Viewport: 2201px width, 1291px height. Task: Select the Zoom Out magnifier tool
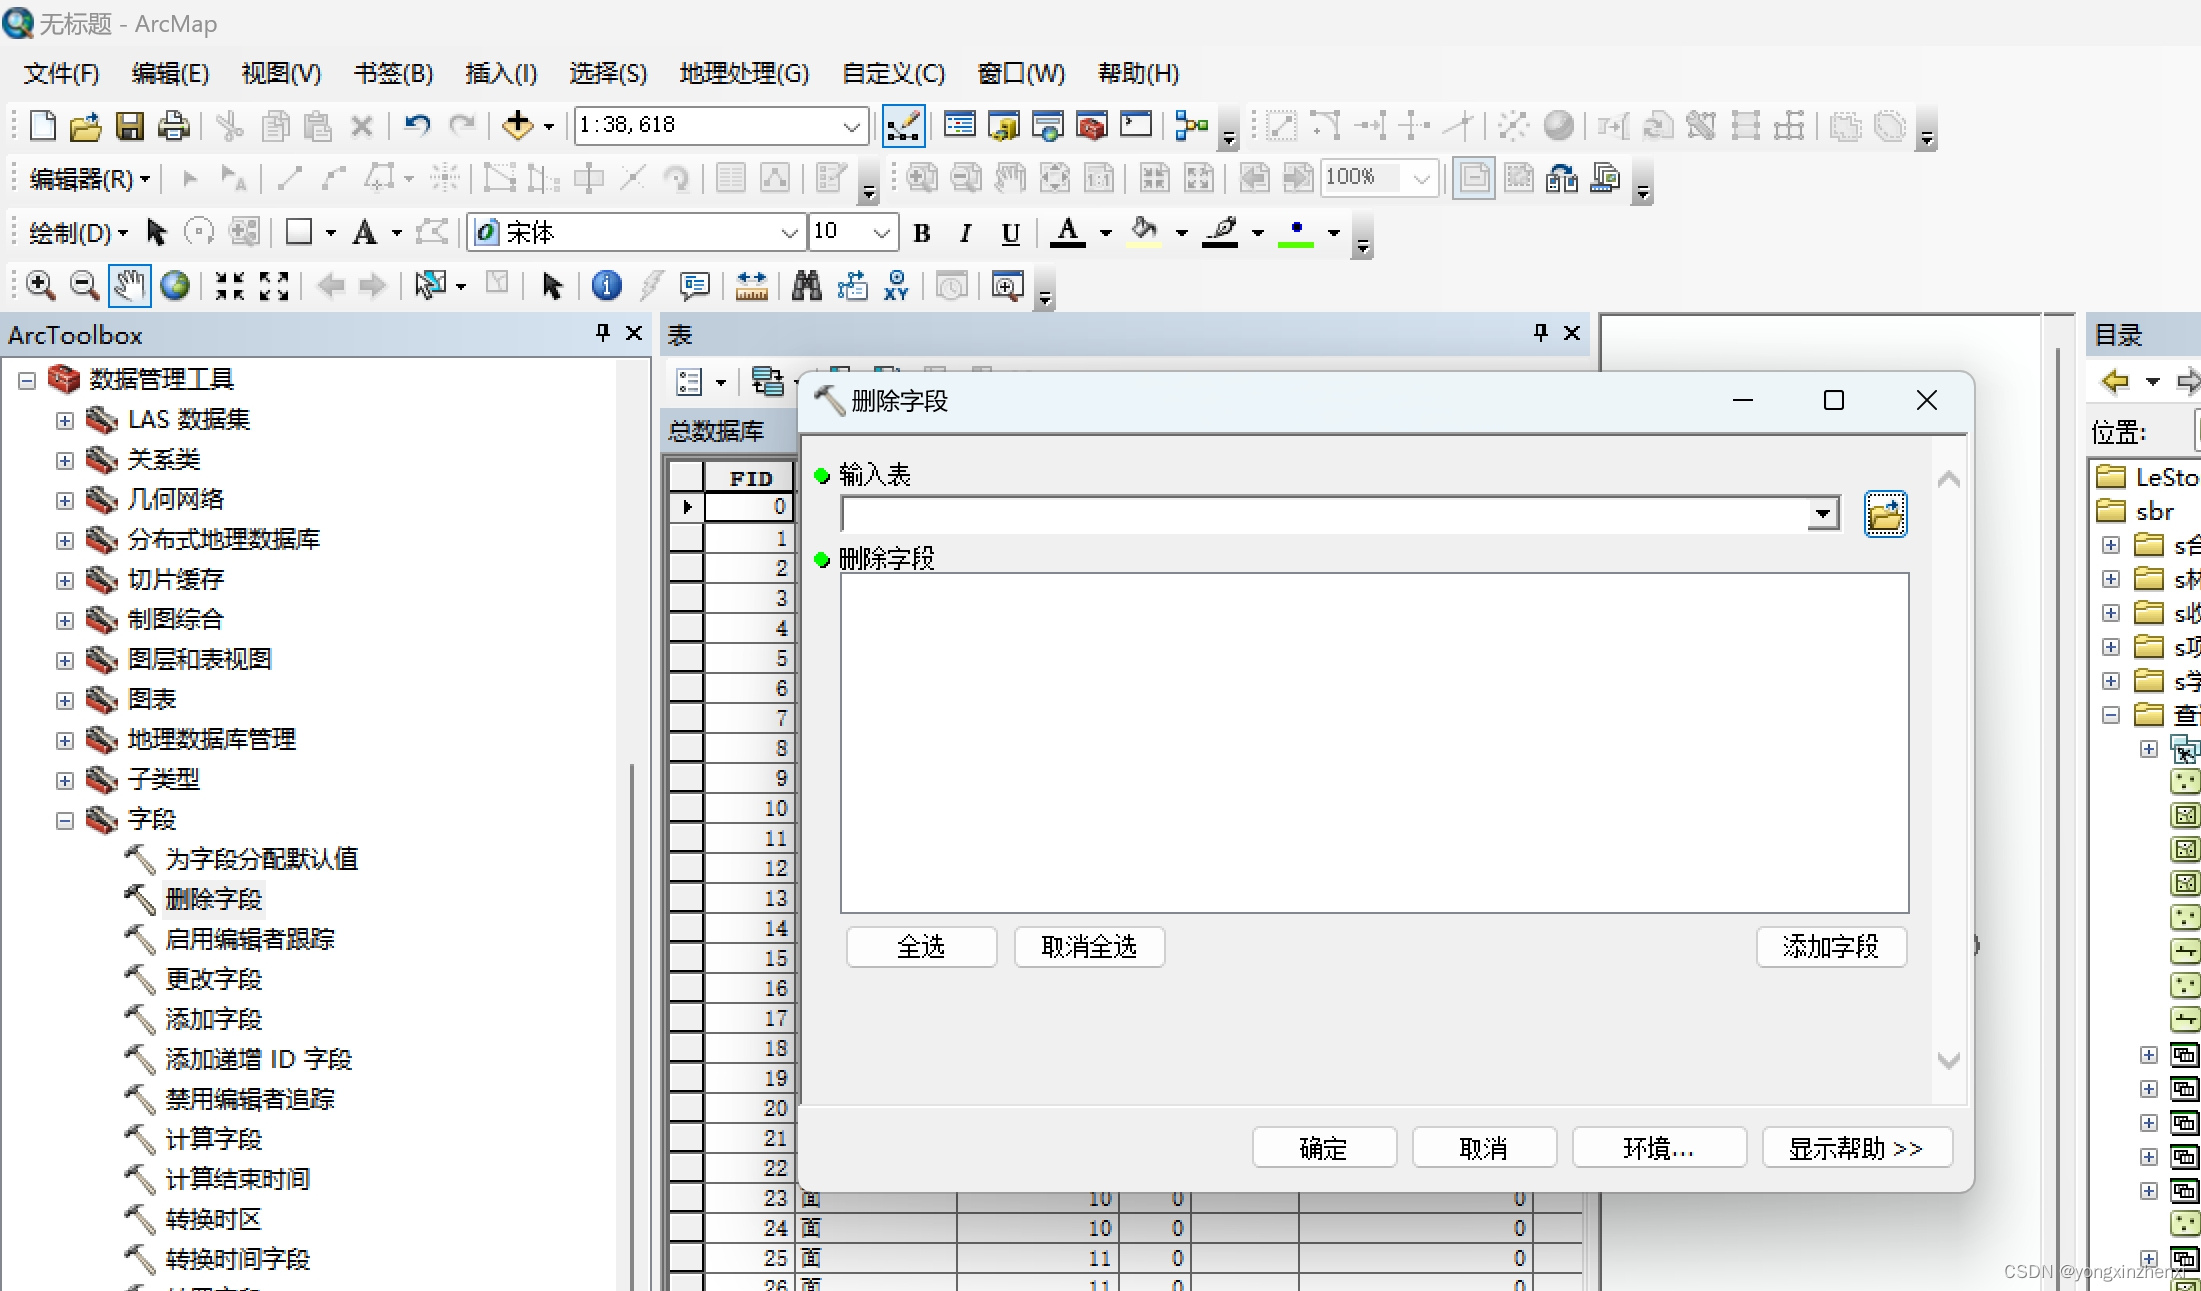point(84,286)
